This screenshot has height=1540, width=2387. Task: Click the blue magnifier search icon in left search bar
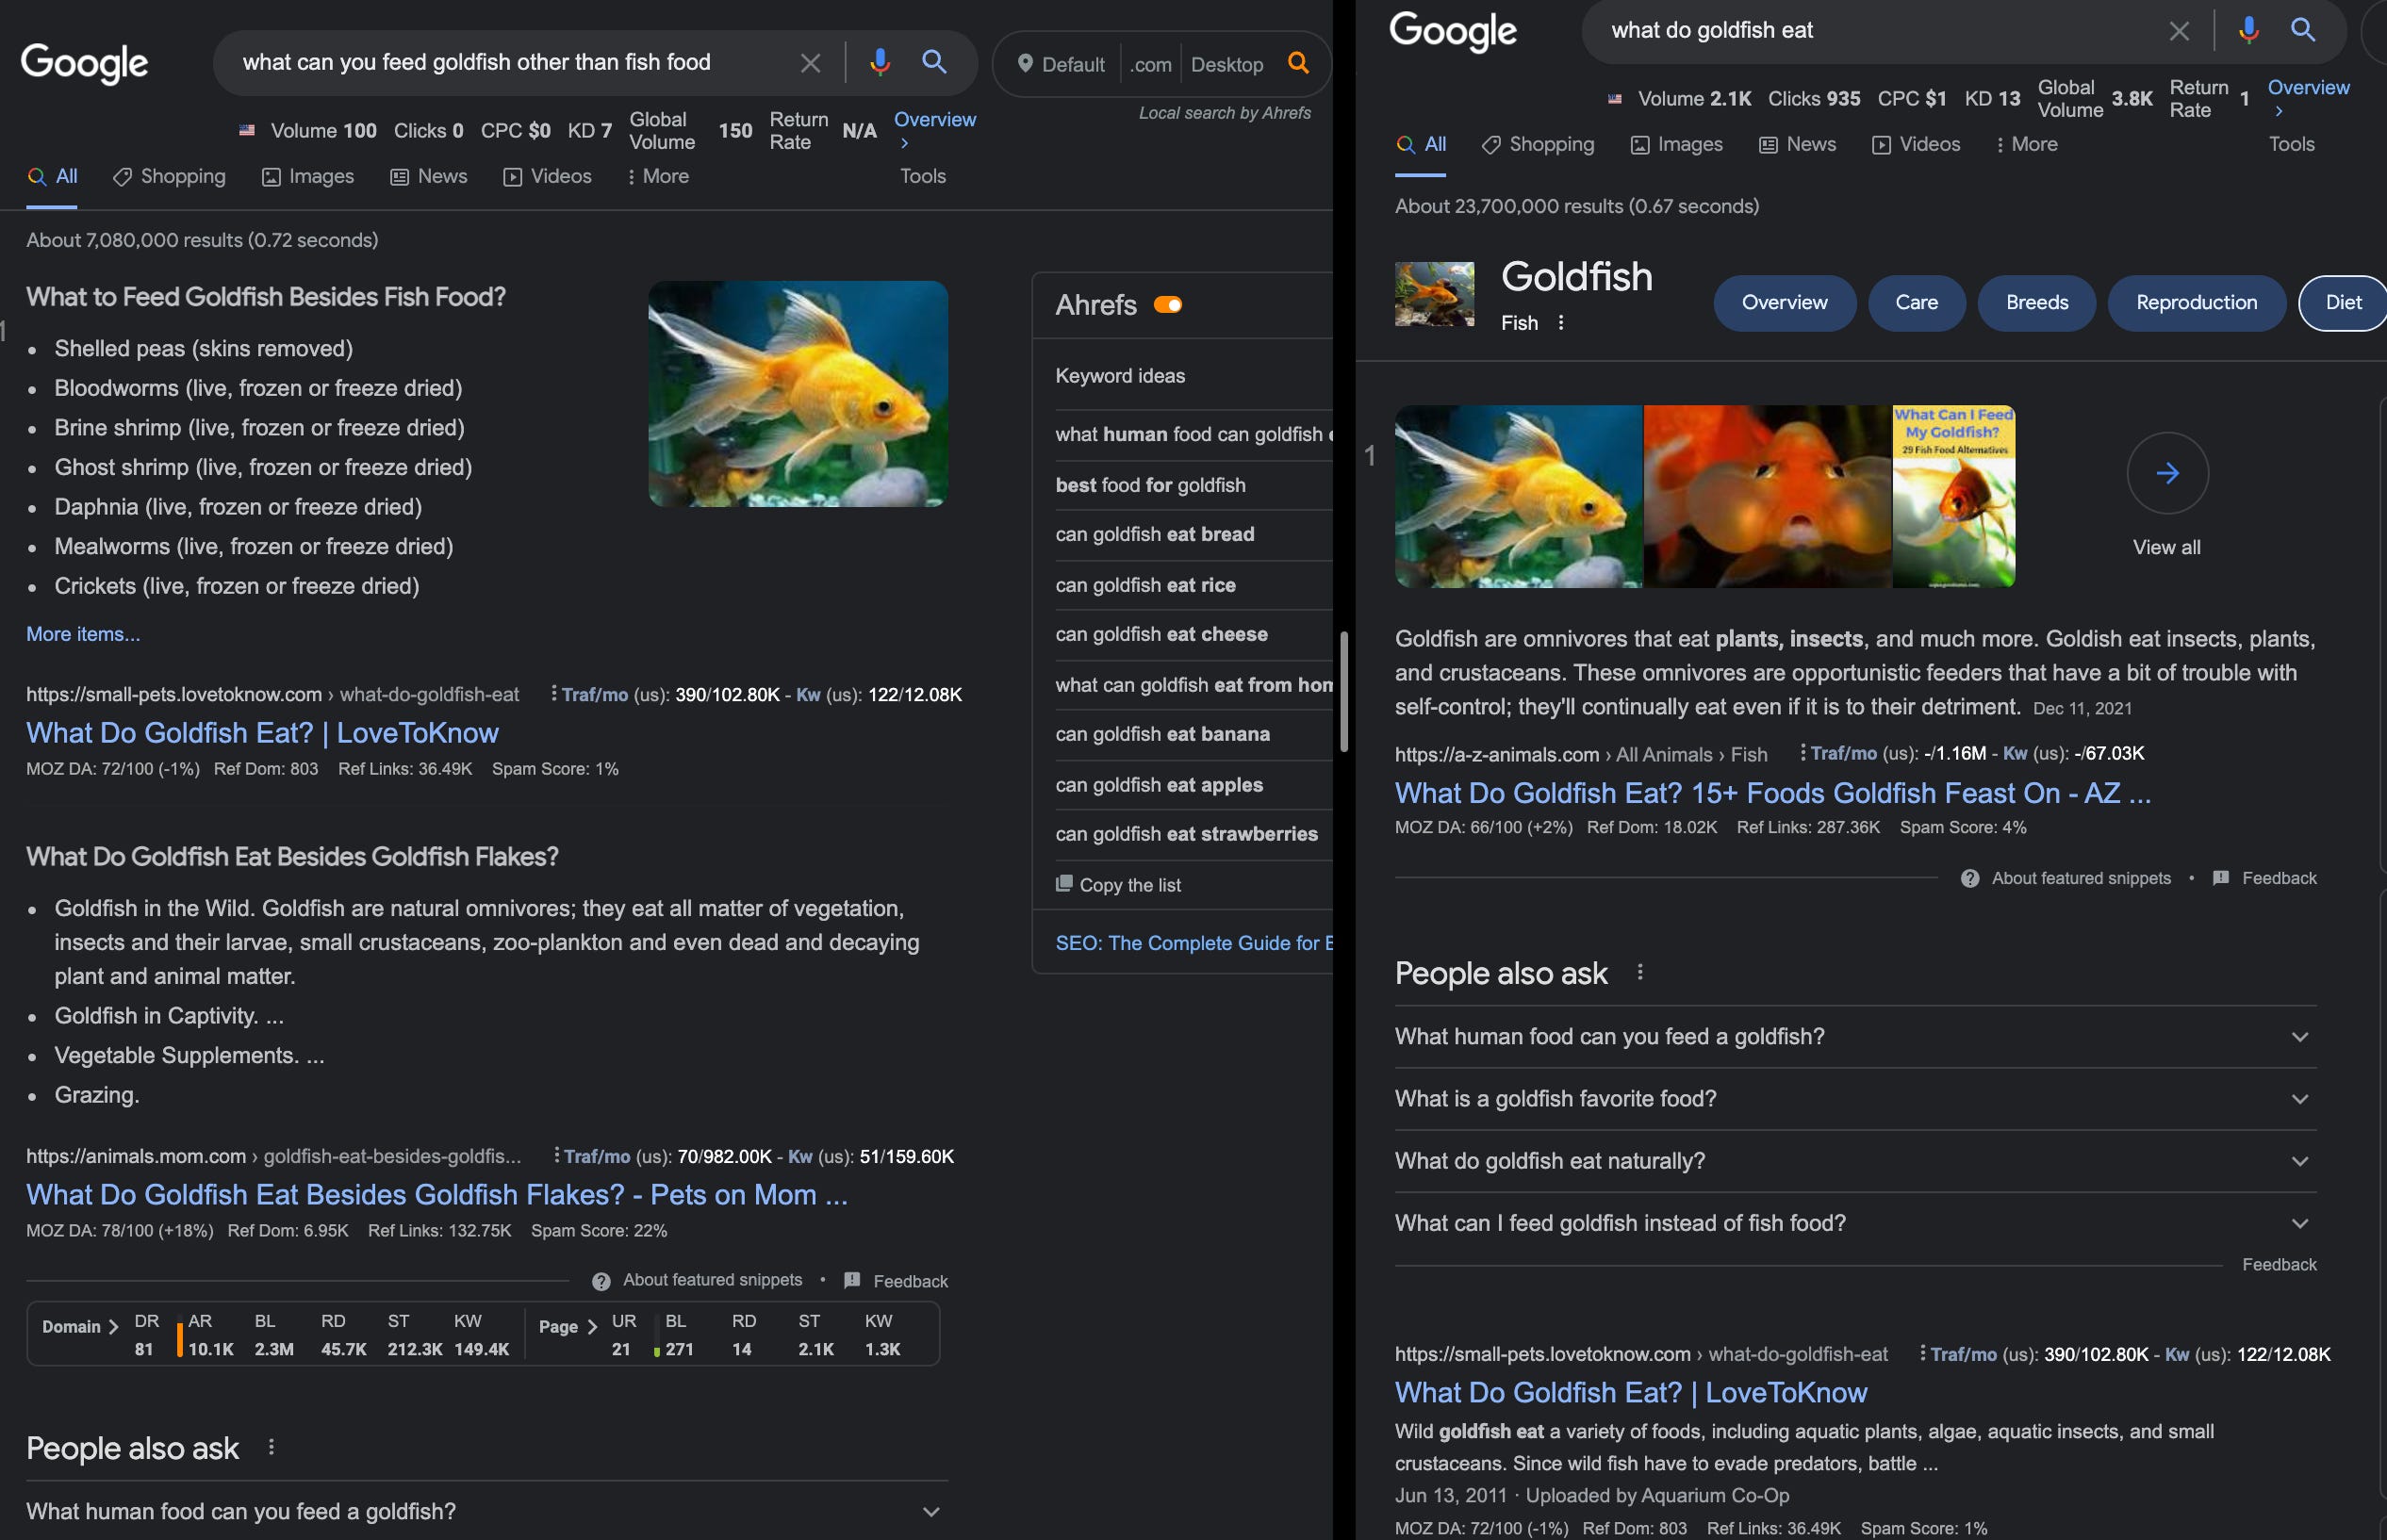coord(934,62)
